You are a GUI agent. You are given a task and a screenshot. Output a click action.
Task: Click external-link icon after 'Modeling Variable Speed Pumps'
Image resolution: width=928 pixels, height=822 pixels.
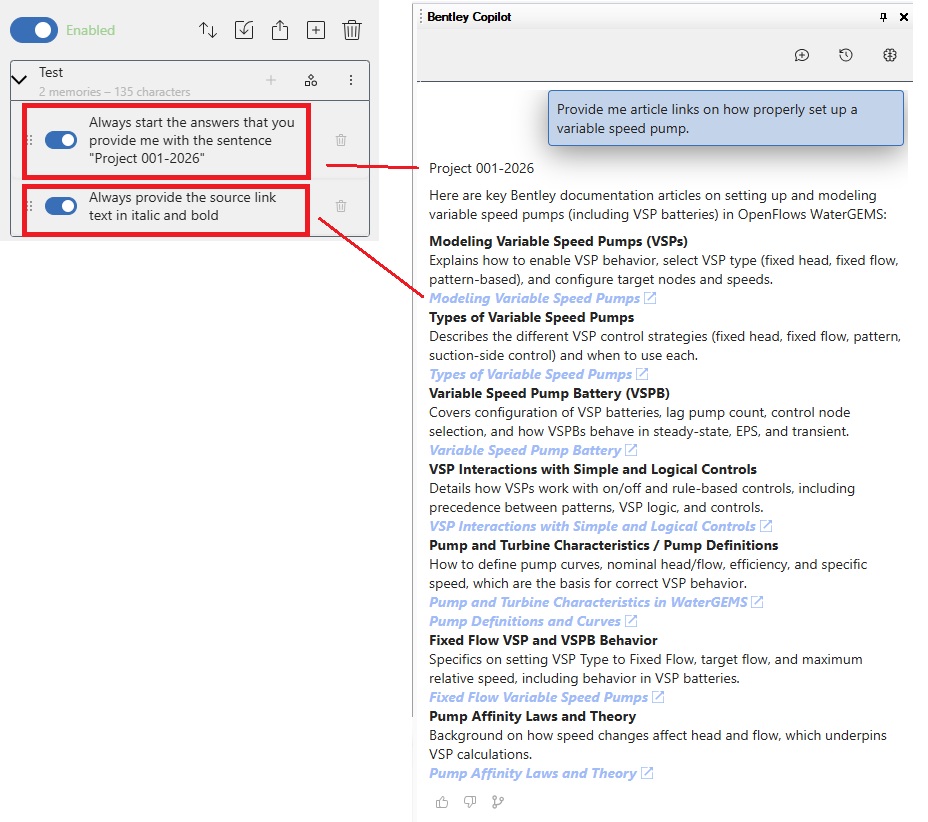click(x=650, y=298)
